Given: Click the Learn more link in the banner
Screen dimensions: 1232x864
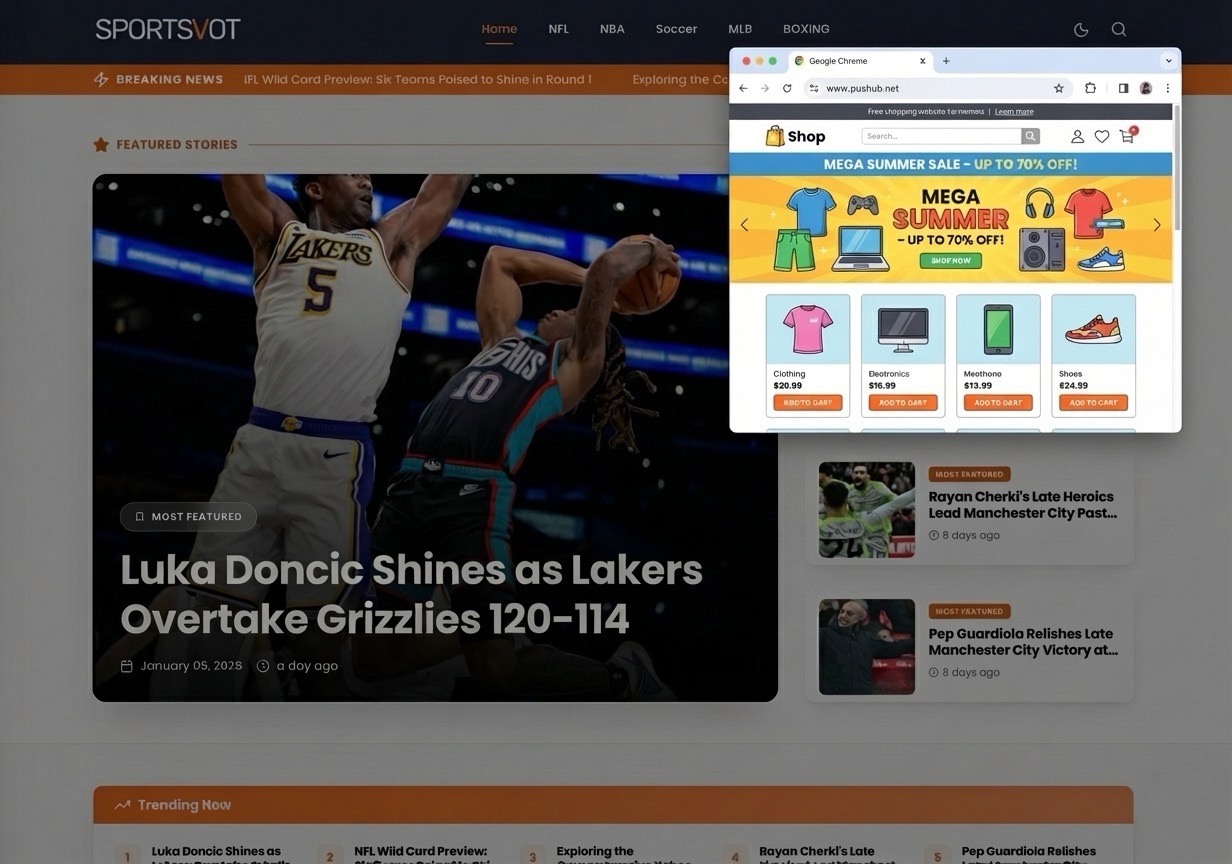Looking at the screenshot, I should pos(1014,111).
